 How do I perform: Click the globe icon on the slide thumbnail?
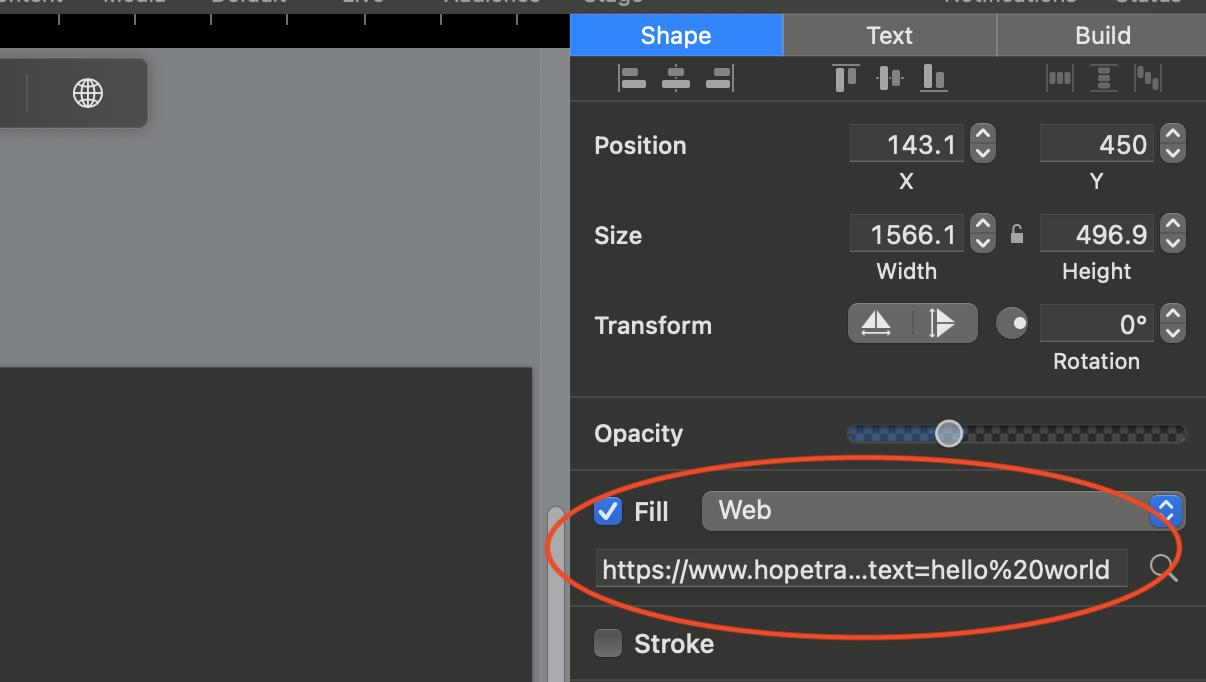(x=88, y=92)
